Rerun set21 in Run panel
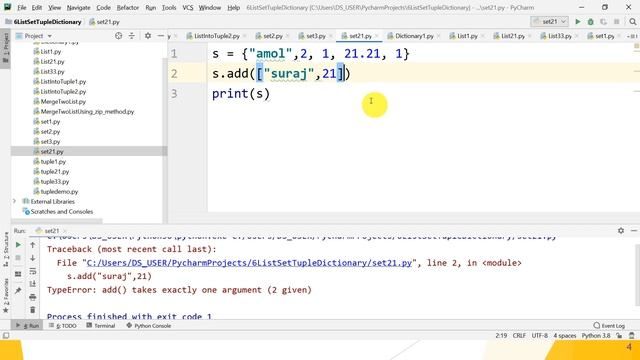 (x=18, y=245)
